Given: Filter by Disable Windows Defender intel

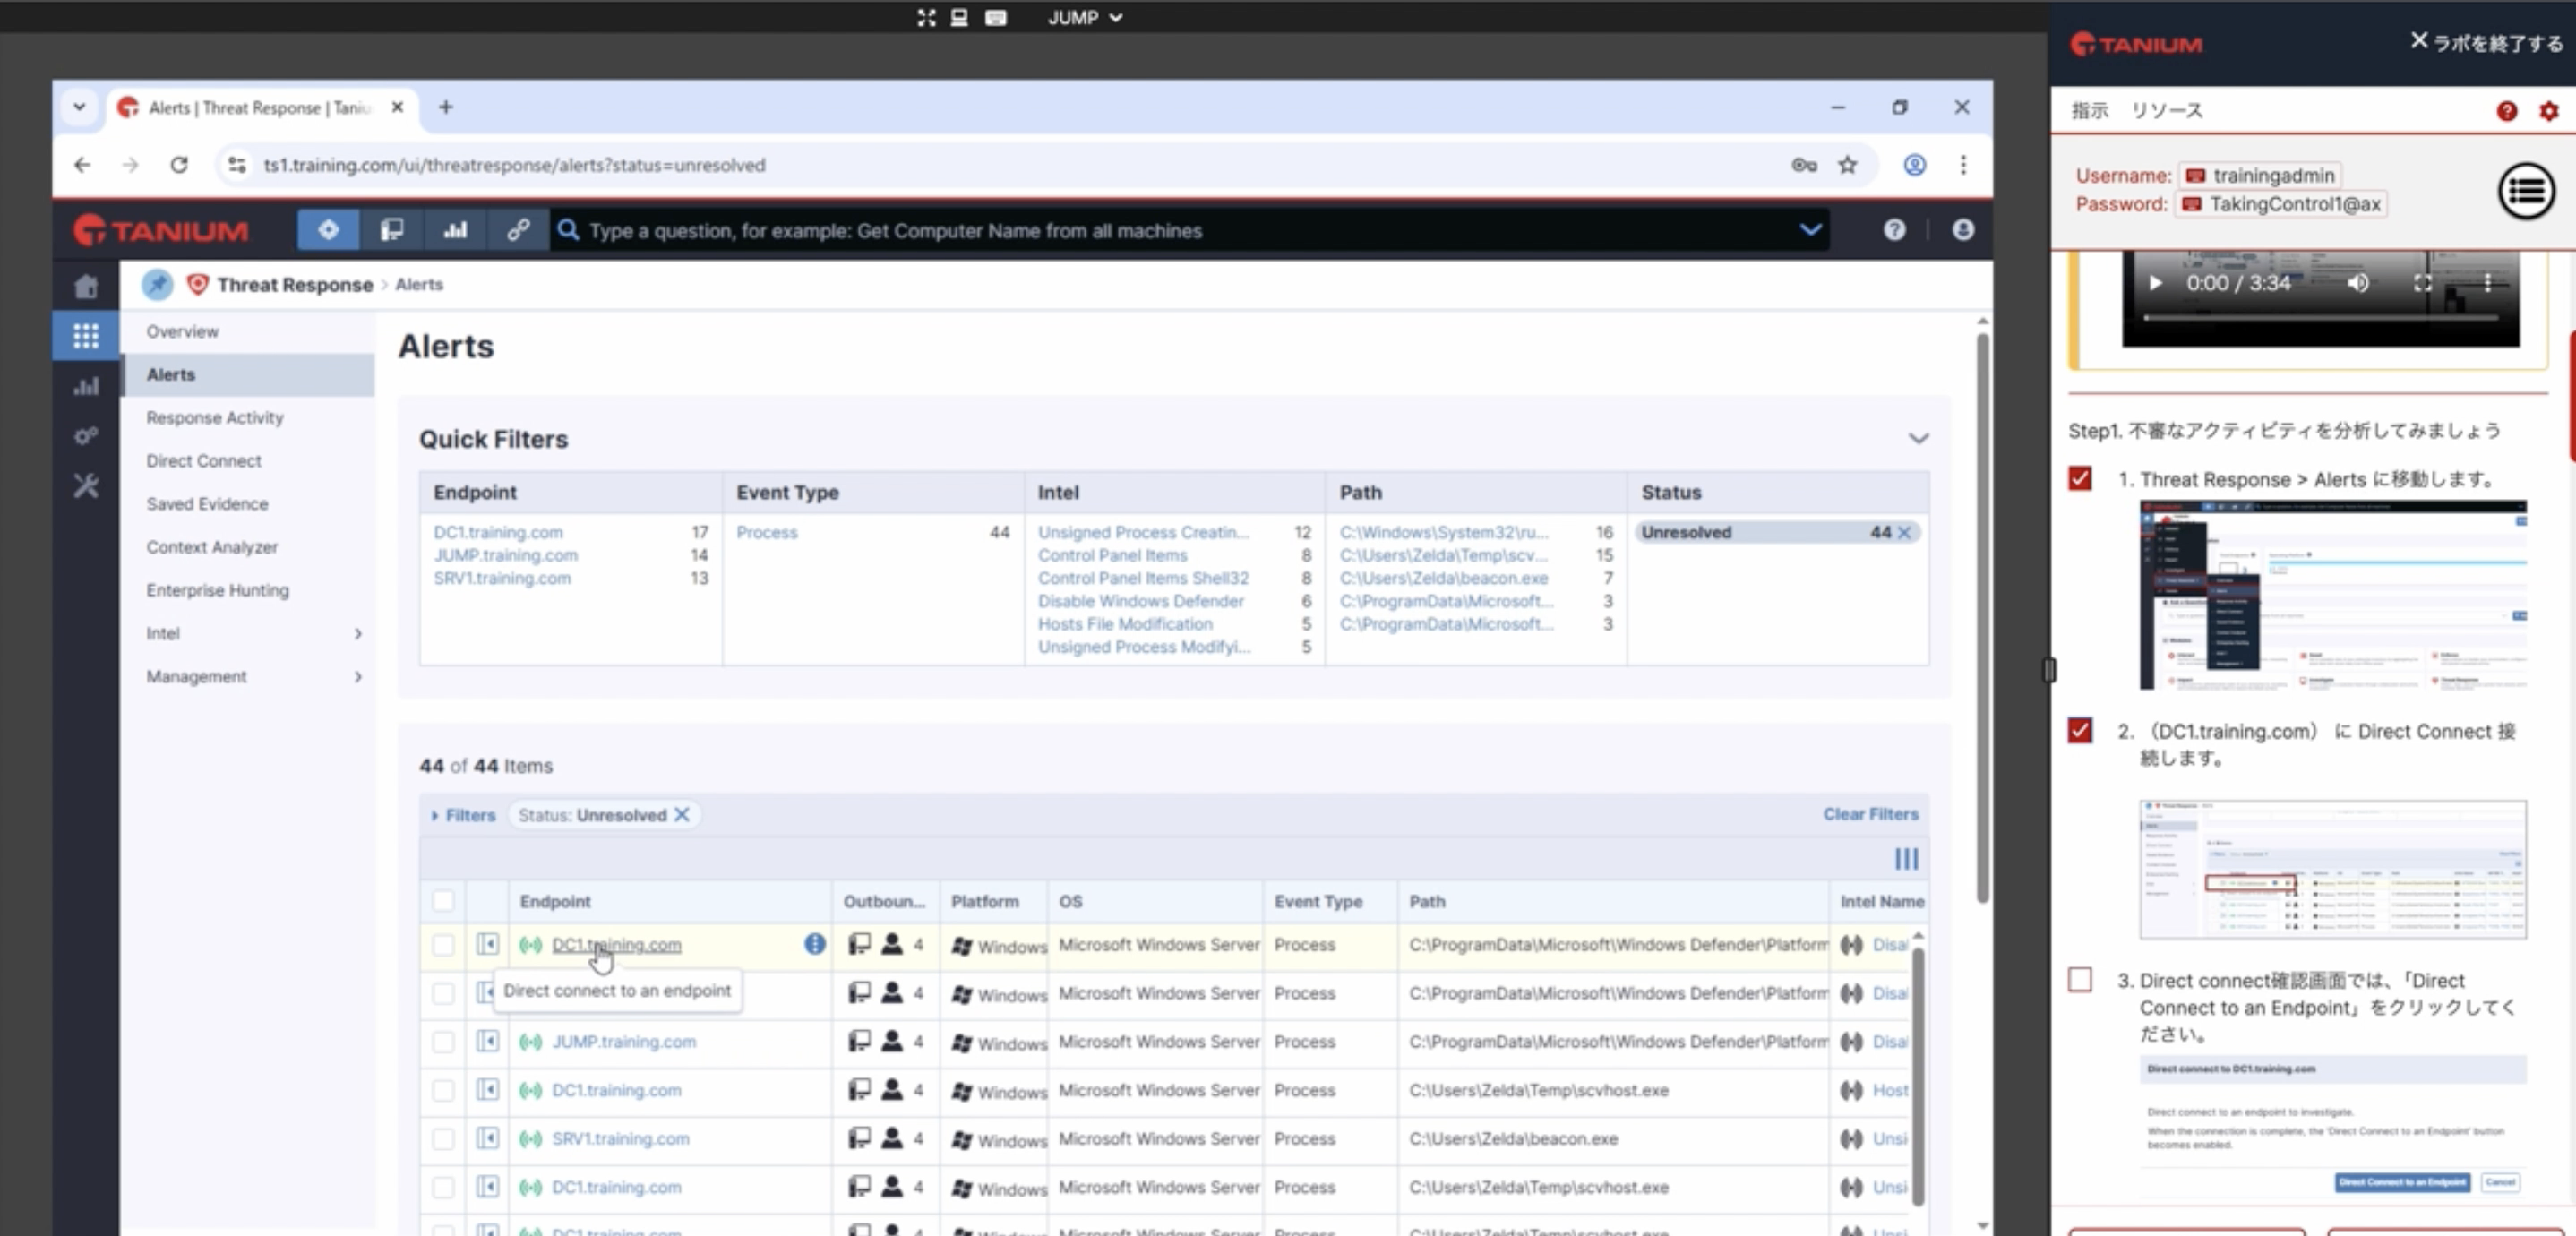Looking at the screenshot, I should click(1141, 601).
